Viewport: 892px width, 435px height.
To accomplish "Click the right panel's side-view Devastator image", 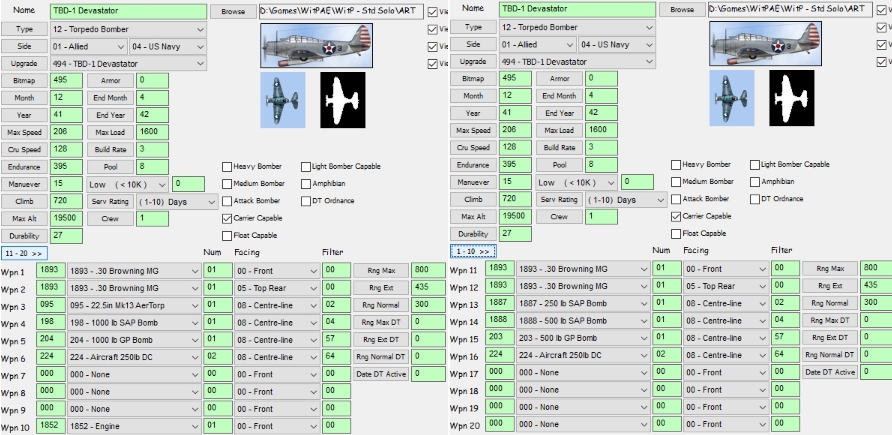I will click(x=765, y=44).
